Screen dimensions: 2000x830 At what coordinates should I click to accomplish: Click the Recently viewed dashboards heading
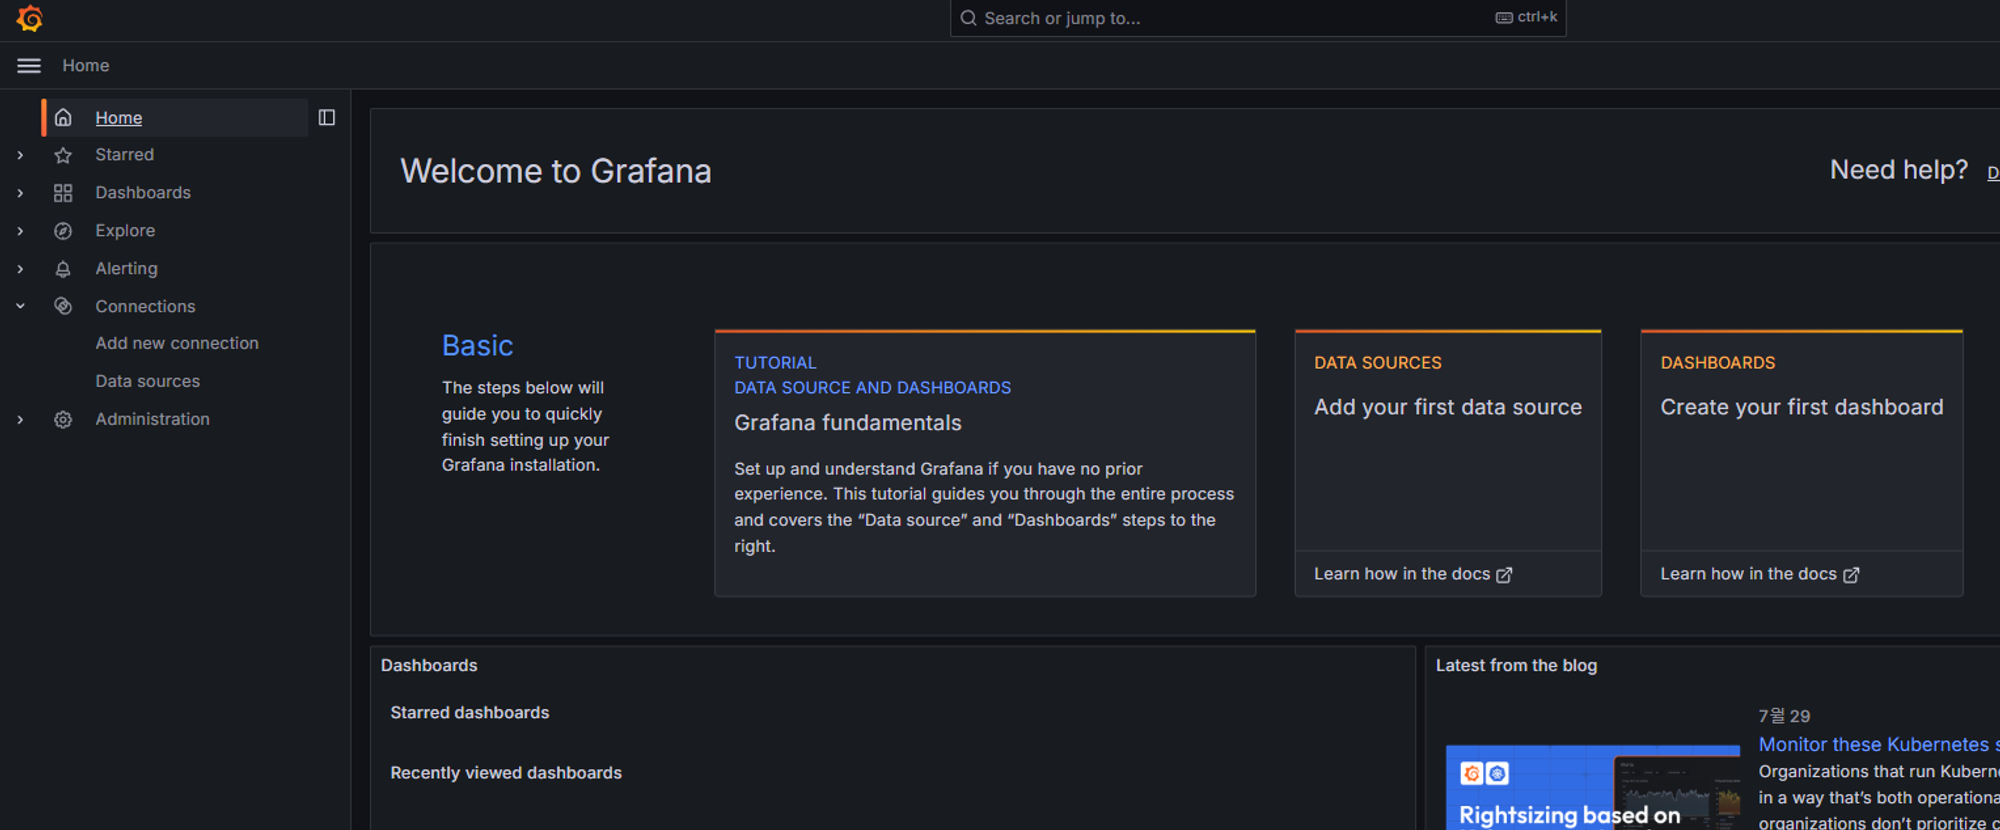click(506, 773)
